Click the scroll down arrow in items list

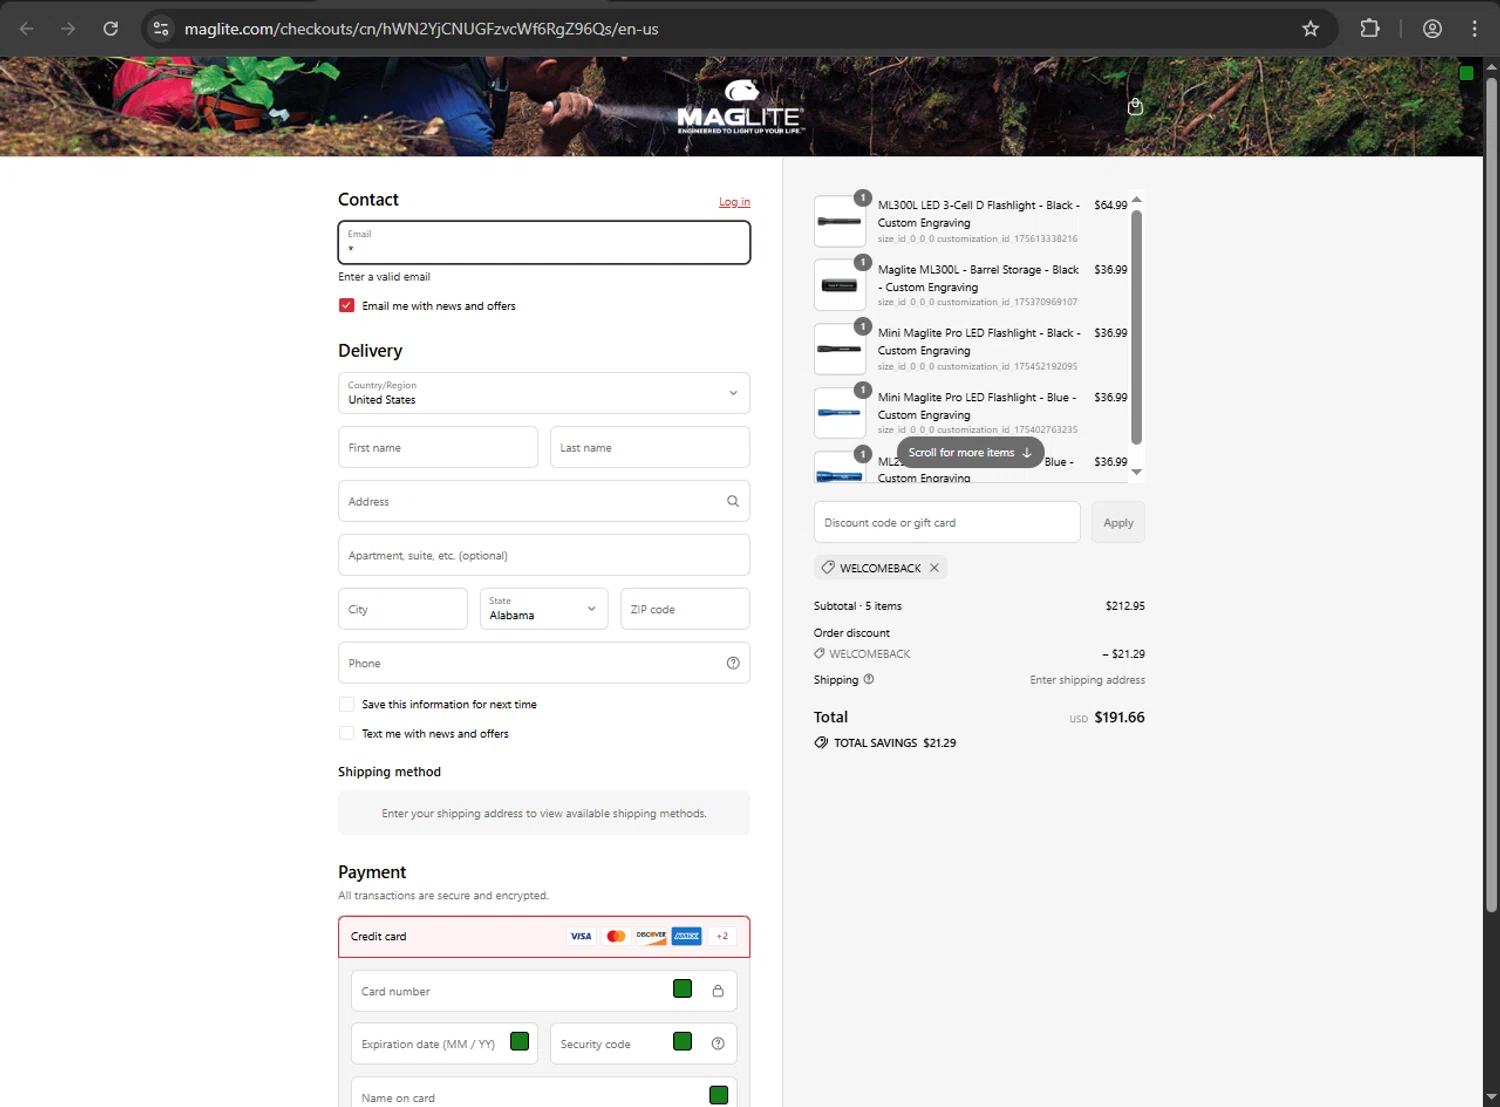[1136, 472]
